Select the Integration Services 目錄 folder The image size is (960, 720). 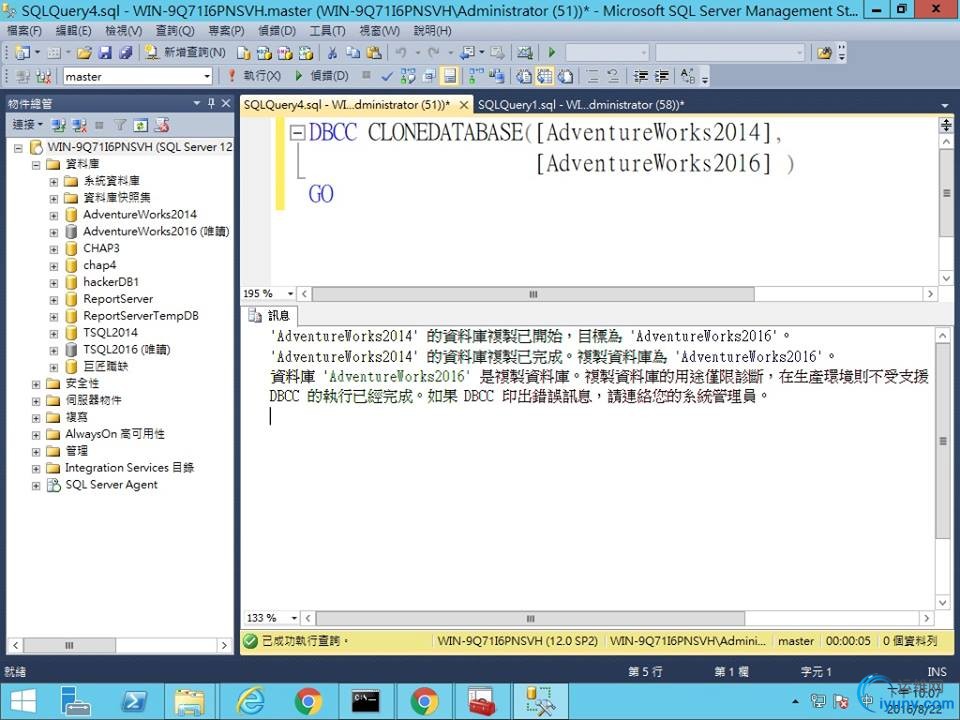pyautogui.click(x=130, y=468)
